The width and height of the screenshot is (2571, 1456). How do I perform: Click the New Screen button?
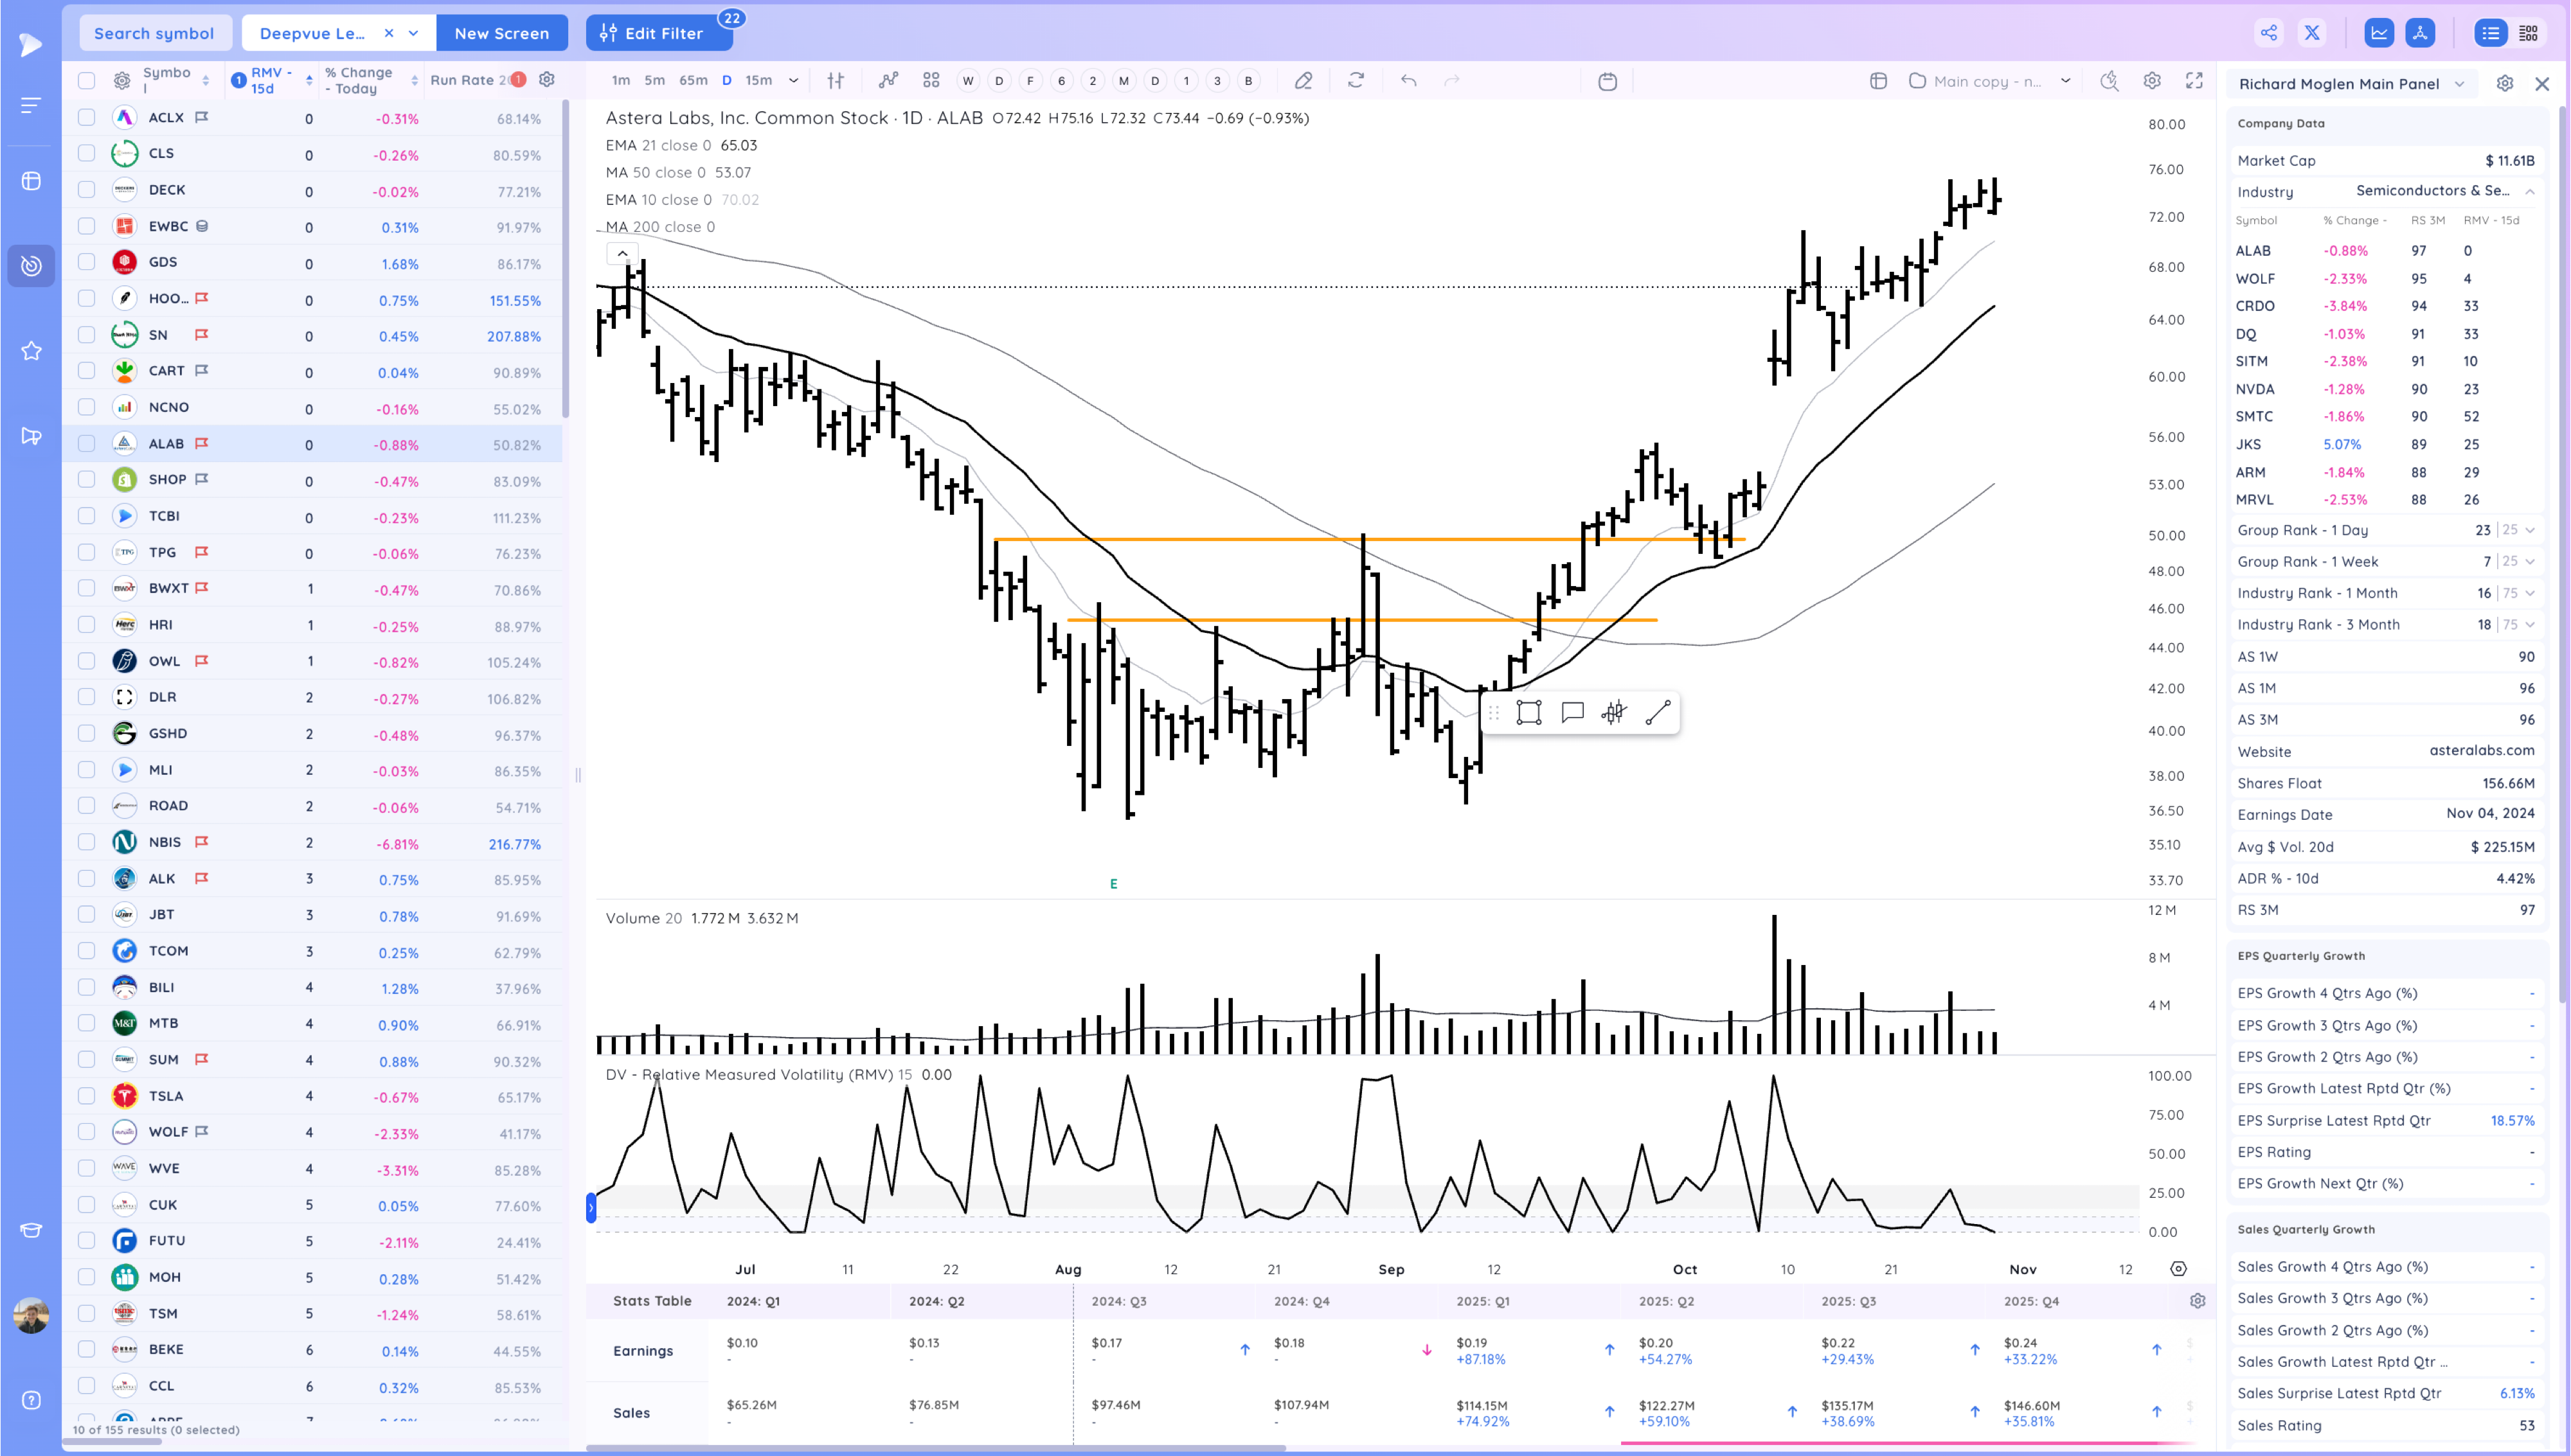[x=501, y=33]
